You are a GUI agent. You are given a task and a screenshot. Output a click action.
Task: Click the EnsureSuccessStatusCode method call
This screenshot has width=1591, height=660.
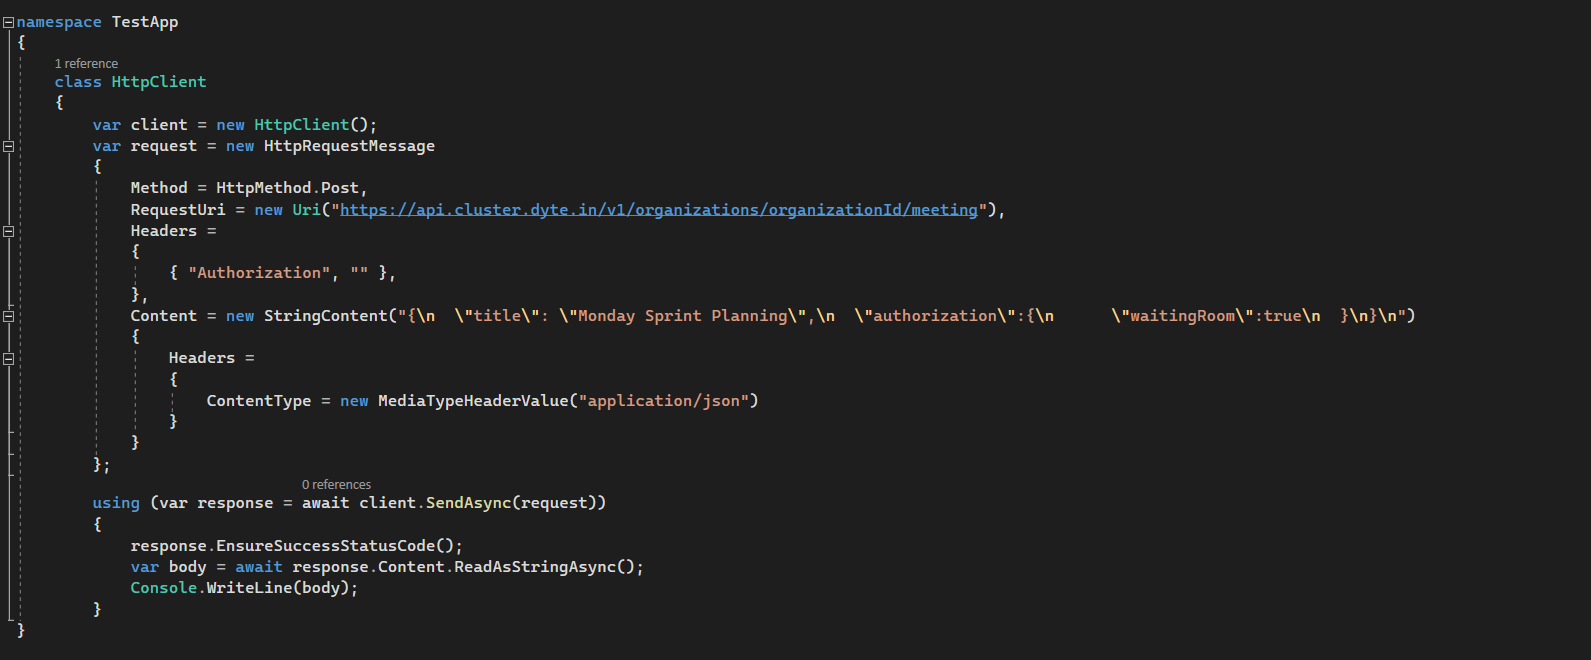click(325, 546)
